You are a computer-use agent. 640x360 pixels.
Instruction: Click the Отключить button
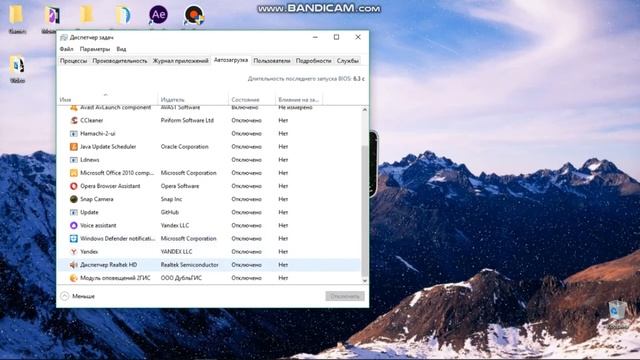tap(345, 296)
